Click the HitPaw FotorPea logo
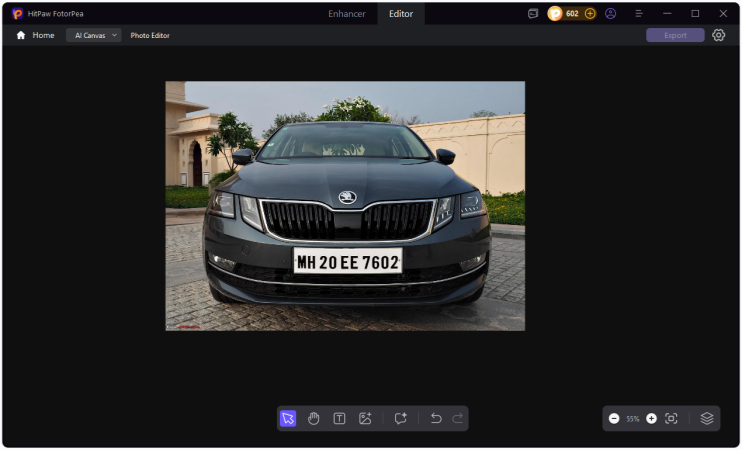Viewport: 742px width, 450px height. click(x=18, y=14)
